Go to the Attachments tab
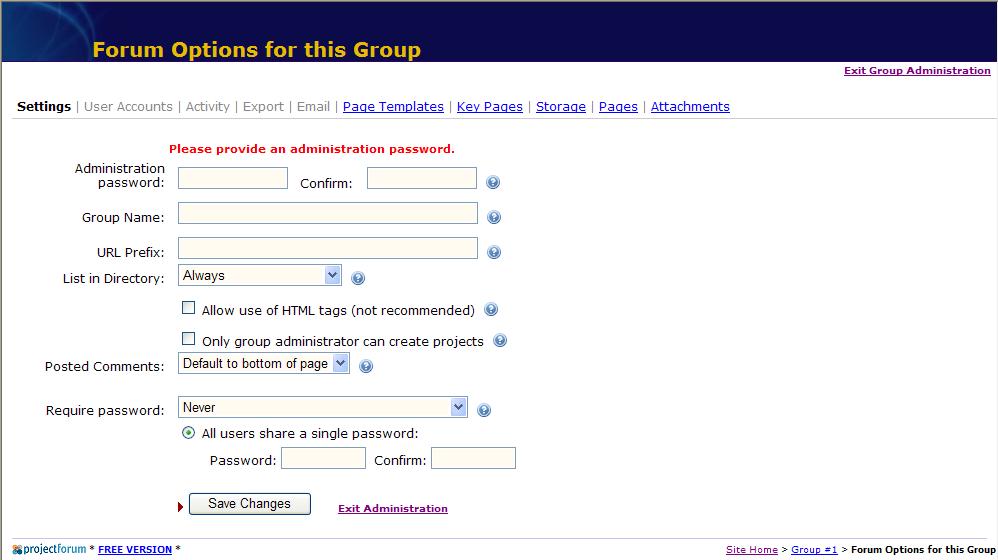The width and height of the screenshot is (998, 560). [690, 107]
